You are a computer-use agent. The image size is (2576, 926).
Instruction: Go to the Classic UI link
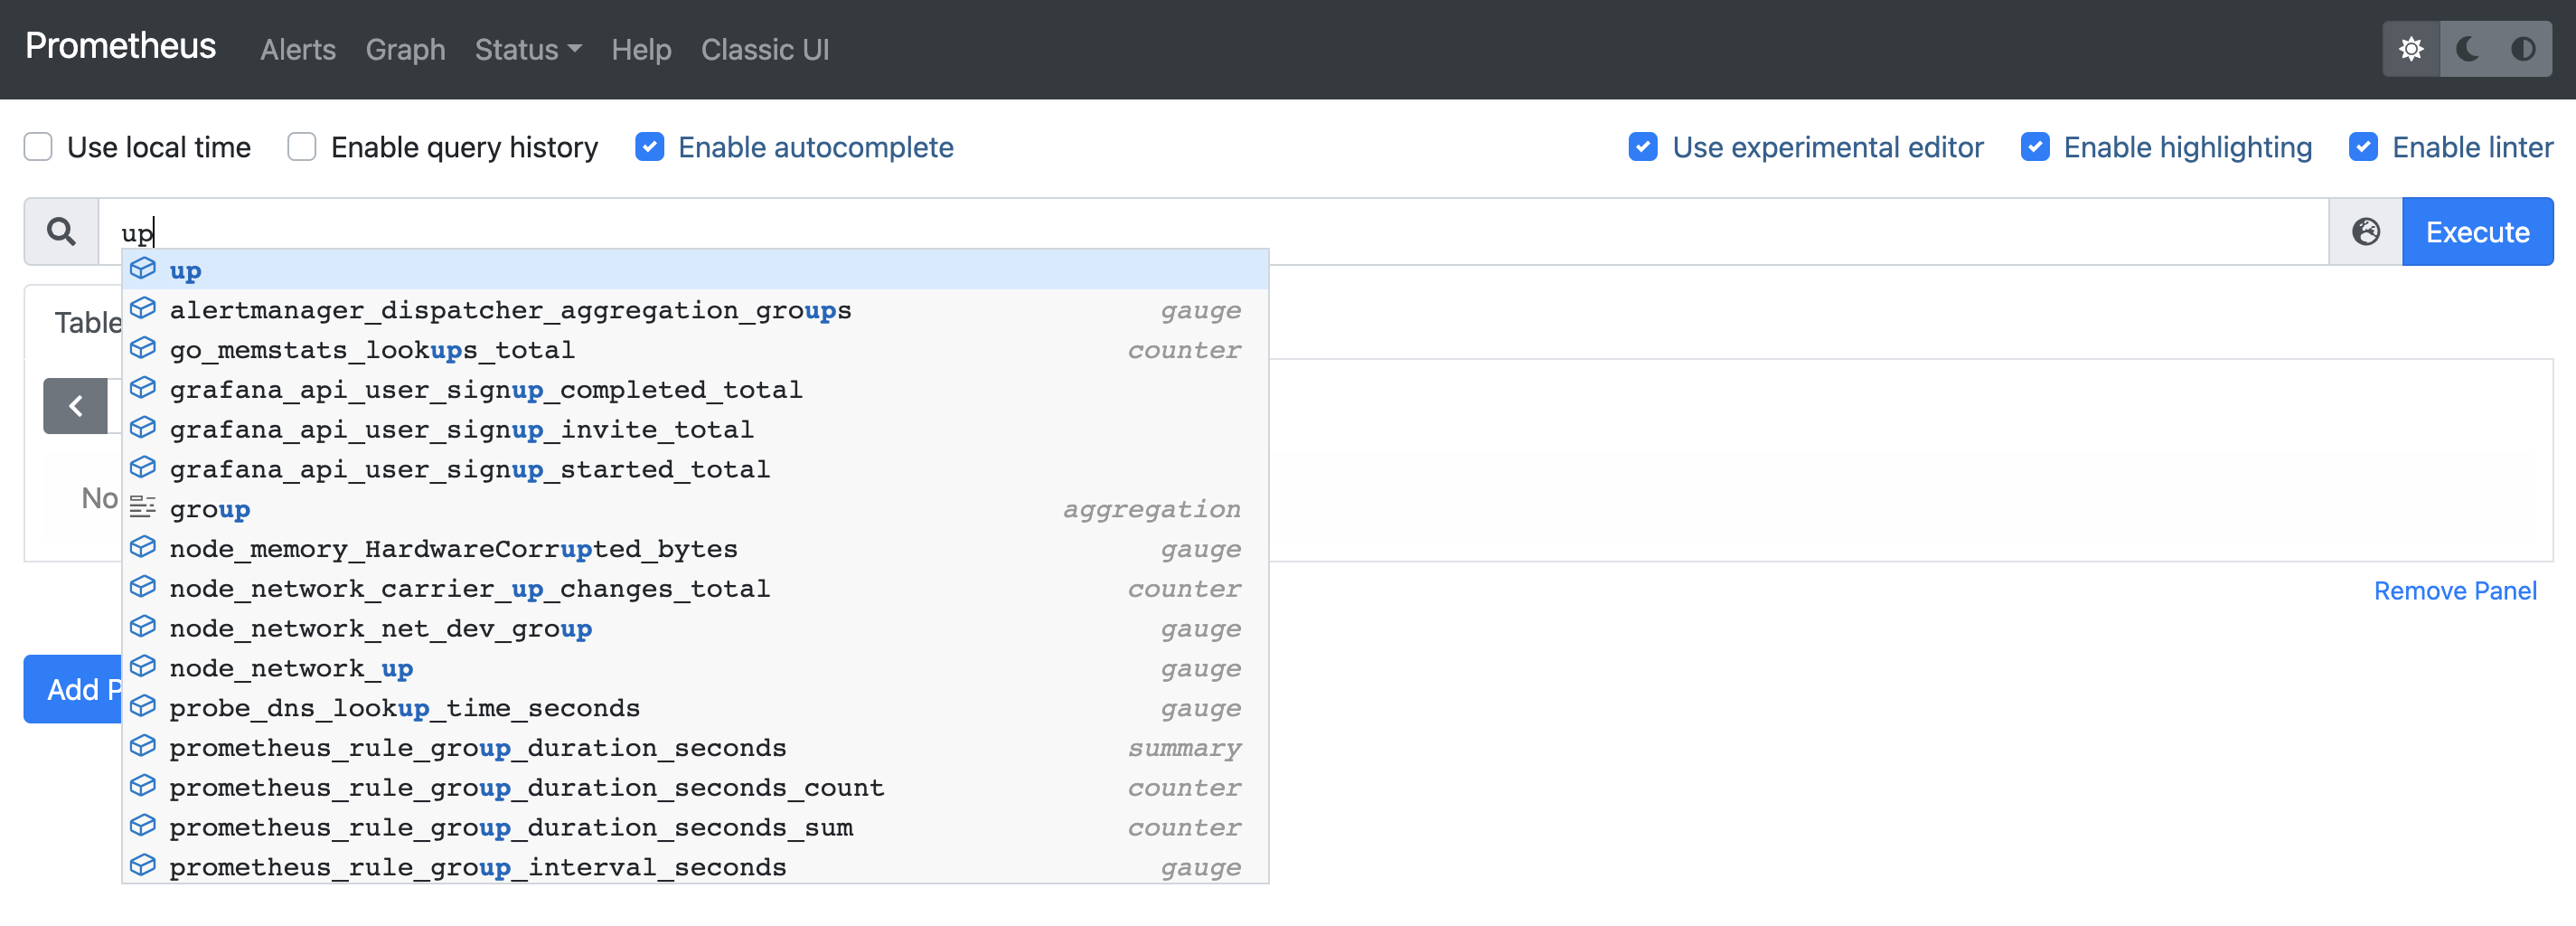click(x=764, y=50)
